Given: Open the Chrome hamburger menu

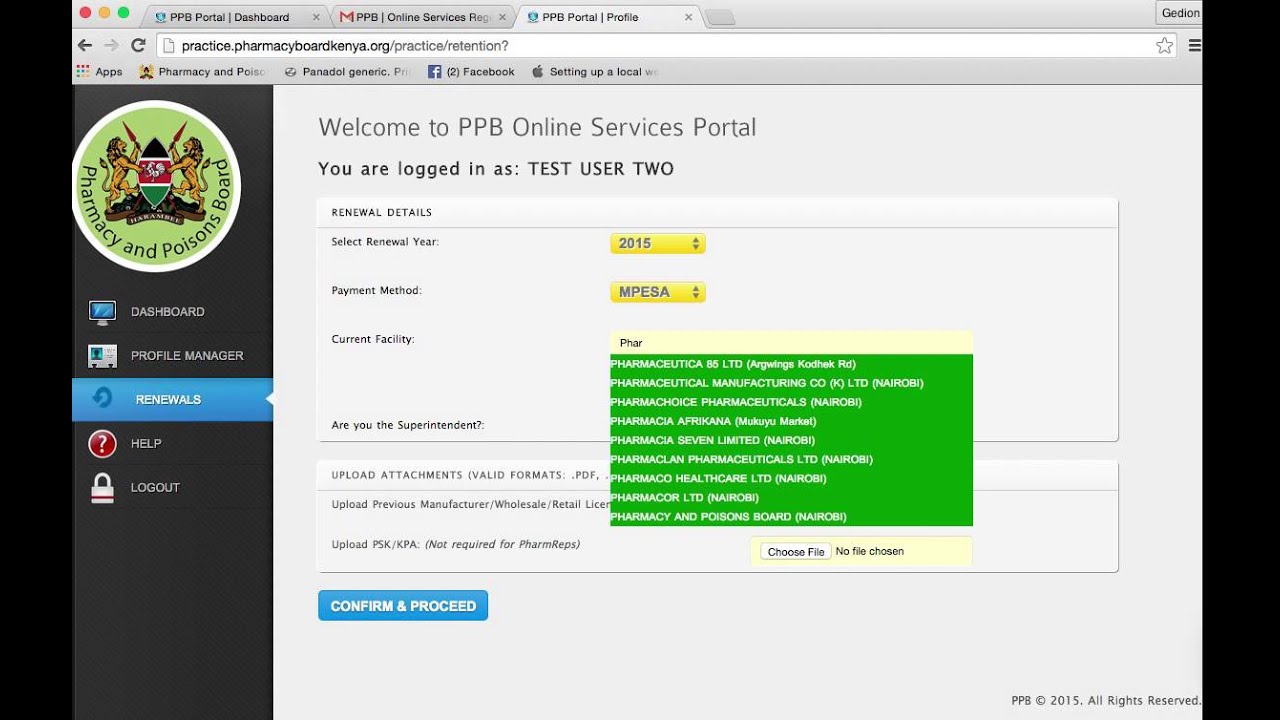Looking at the screenshot, I should tap(1194, 45).
